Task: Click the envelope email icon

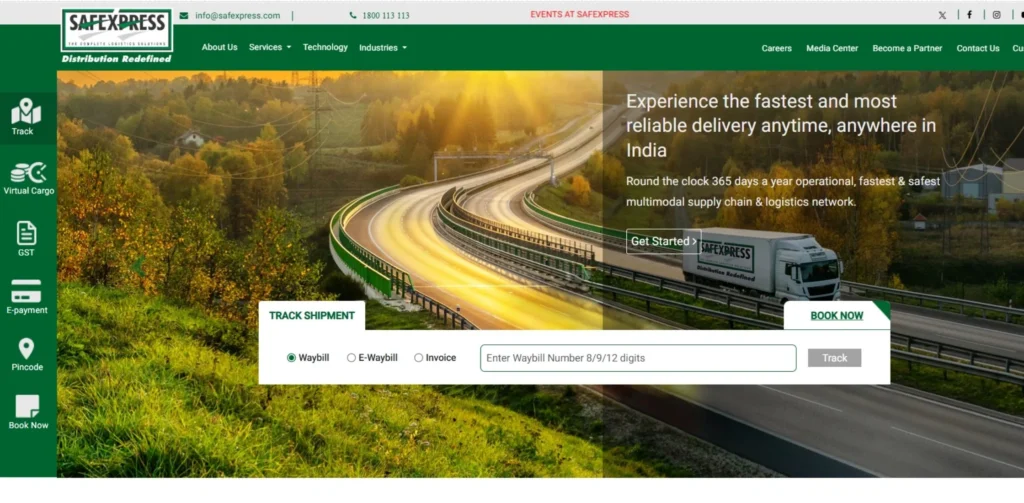Action: [184, 16]
